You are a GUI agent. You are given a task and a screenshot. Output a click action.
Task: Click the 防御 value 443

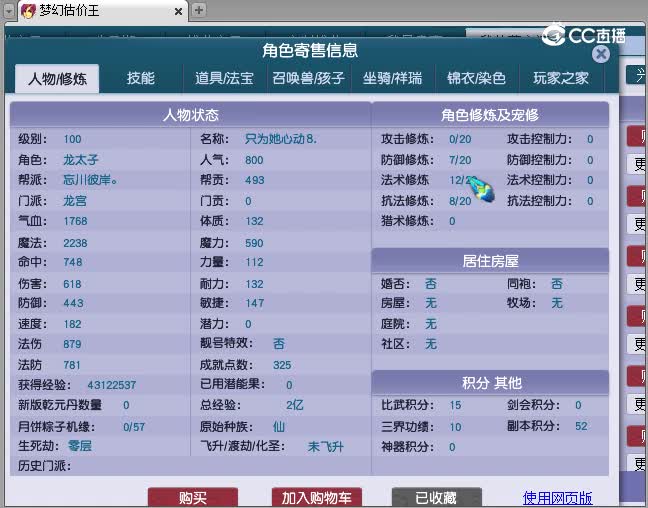click(73, 303)
